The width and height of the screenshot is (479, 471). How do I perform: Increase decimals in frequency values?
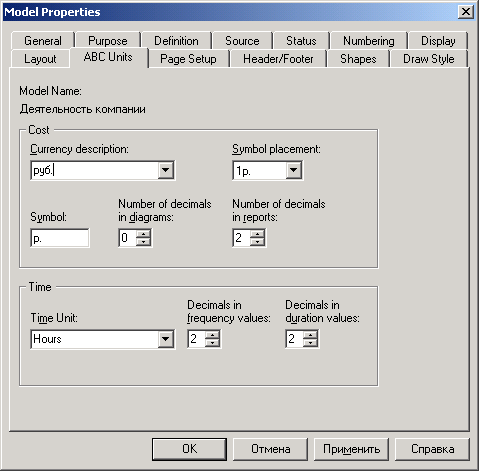coord(212,335)
